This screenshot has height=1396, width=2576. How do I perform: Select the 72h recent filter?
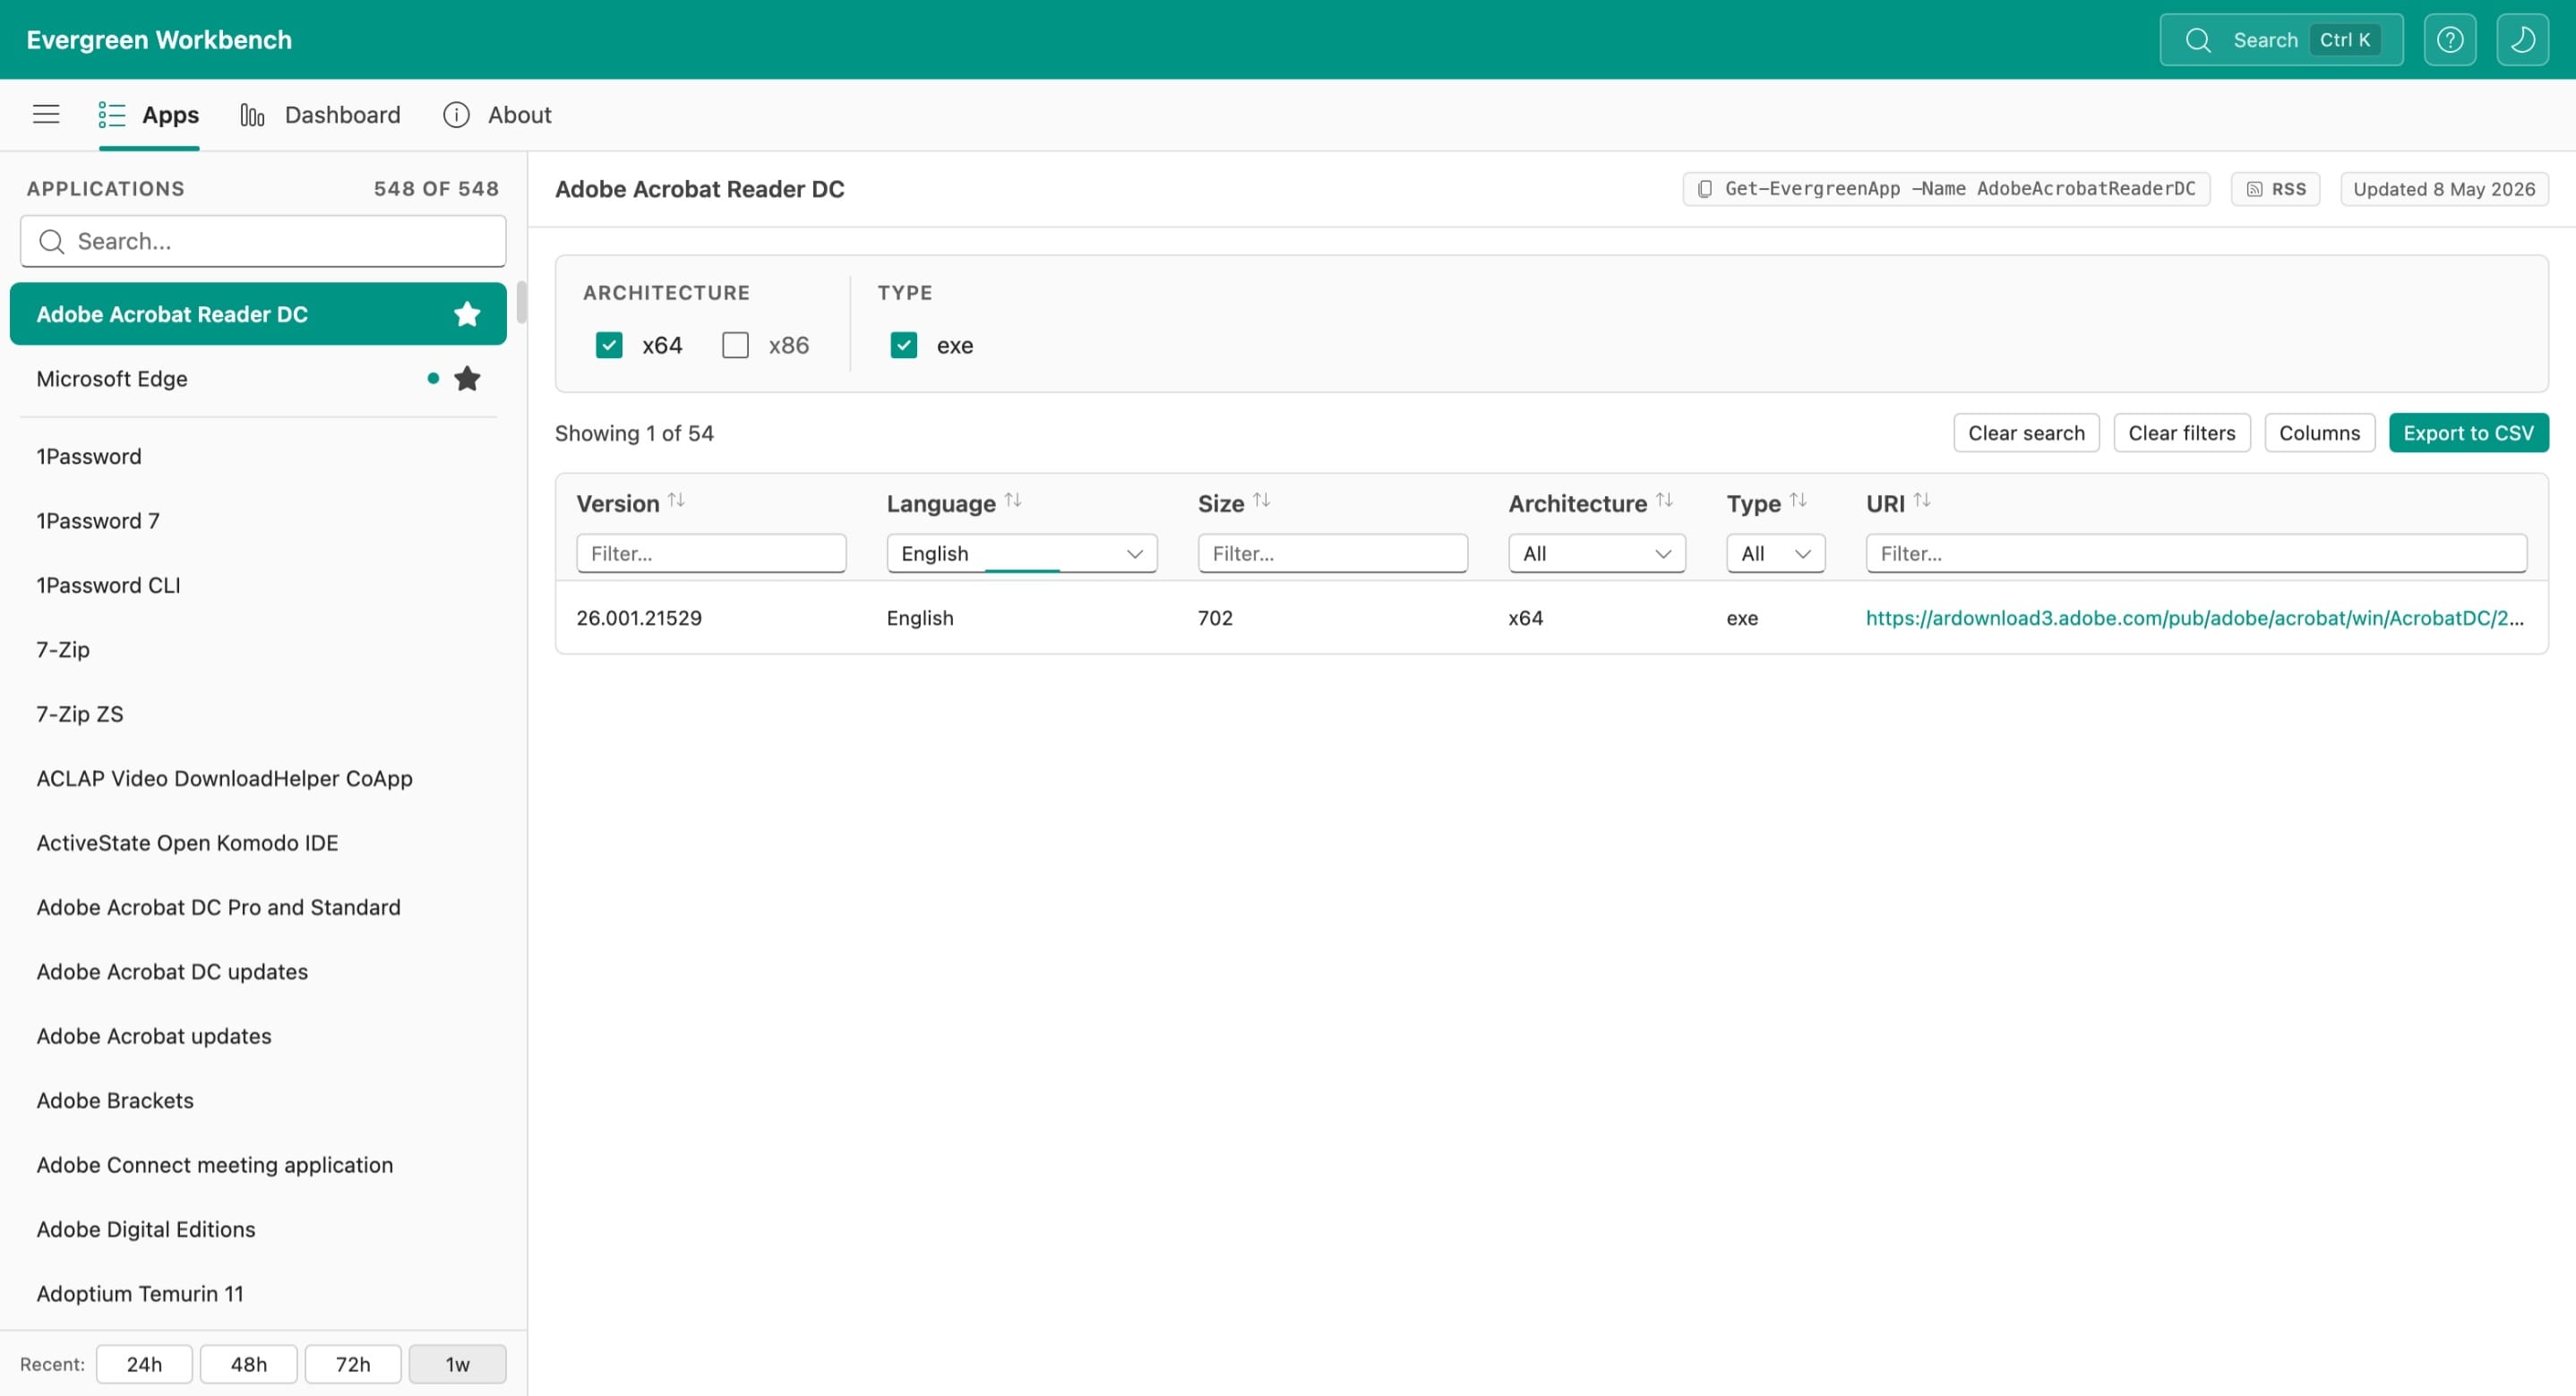pos(353,1364)
